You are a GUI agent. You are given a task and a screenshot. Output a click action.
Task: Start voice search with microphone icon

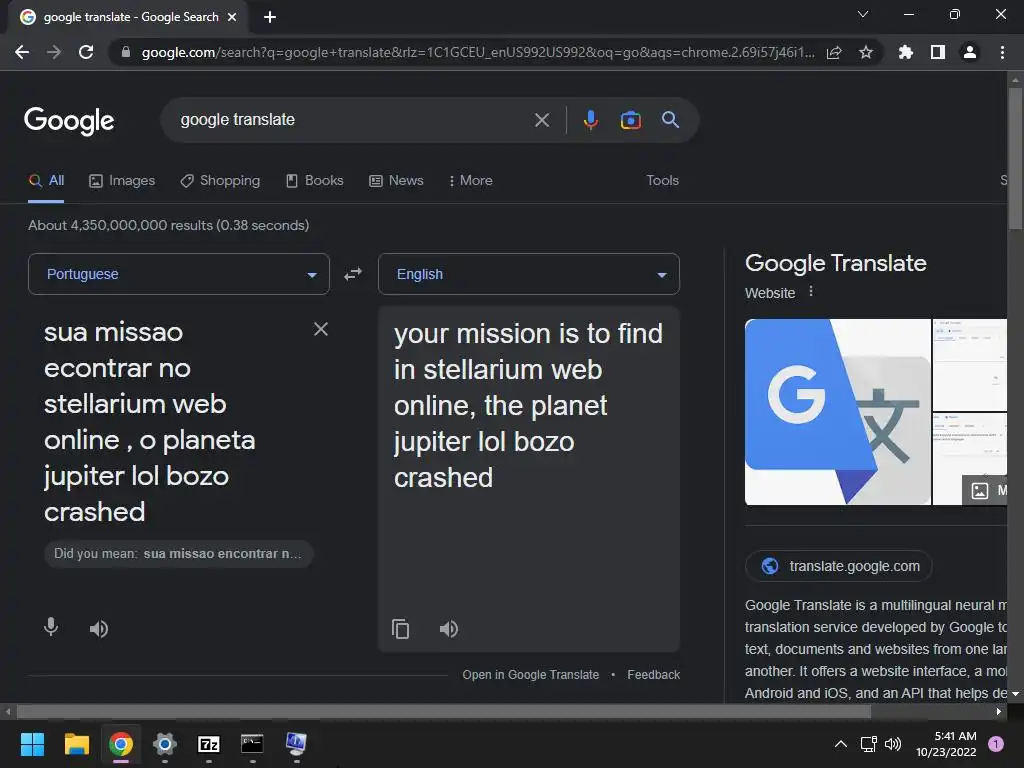tap(590, 120)
